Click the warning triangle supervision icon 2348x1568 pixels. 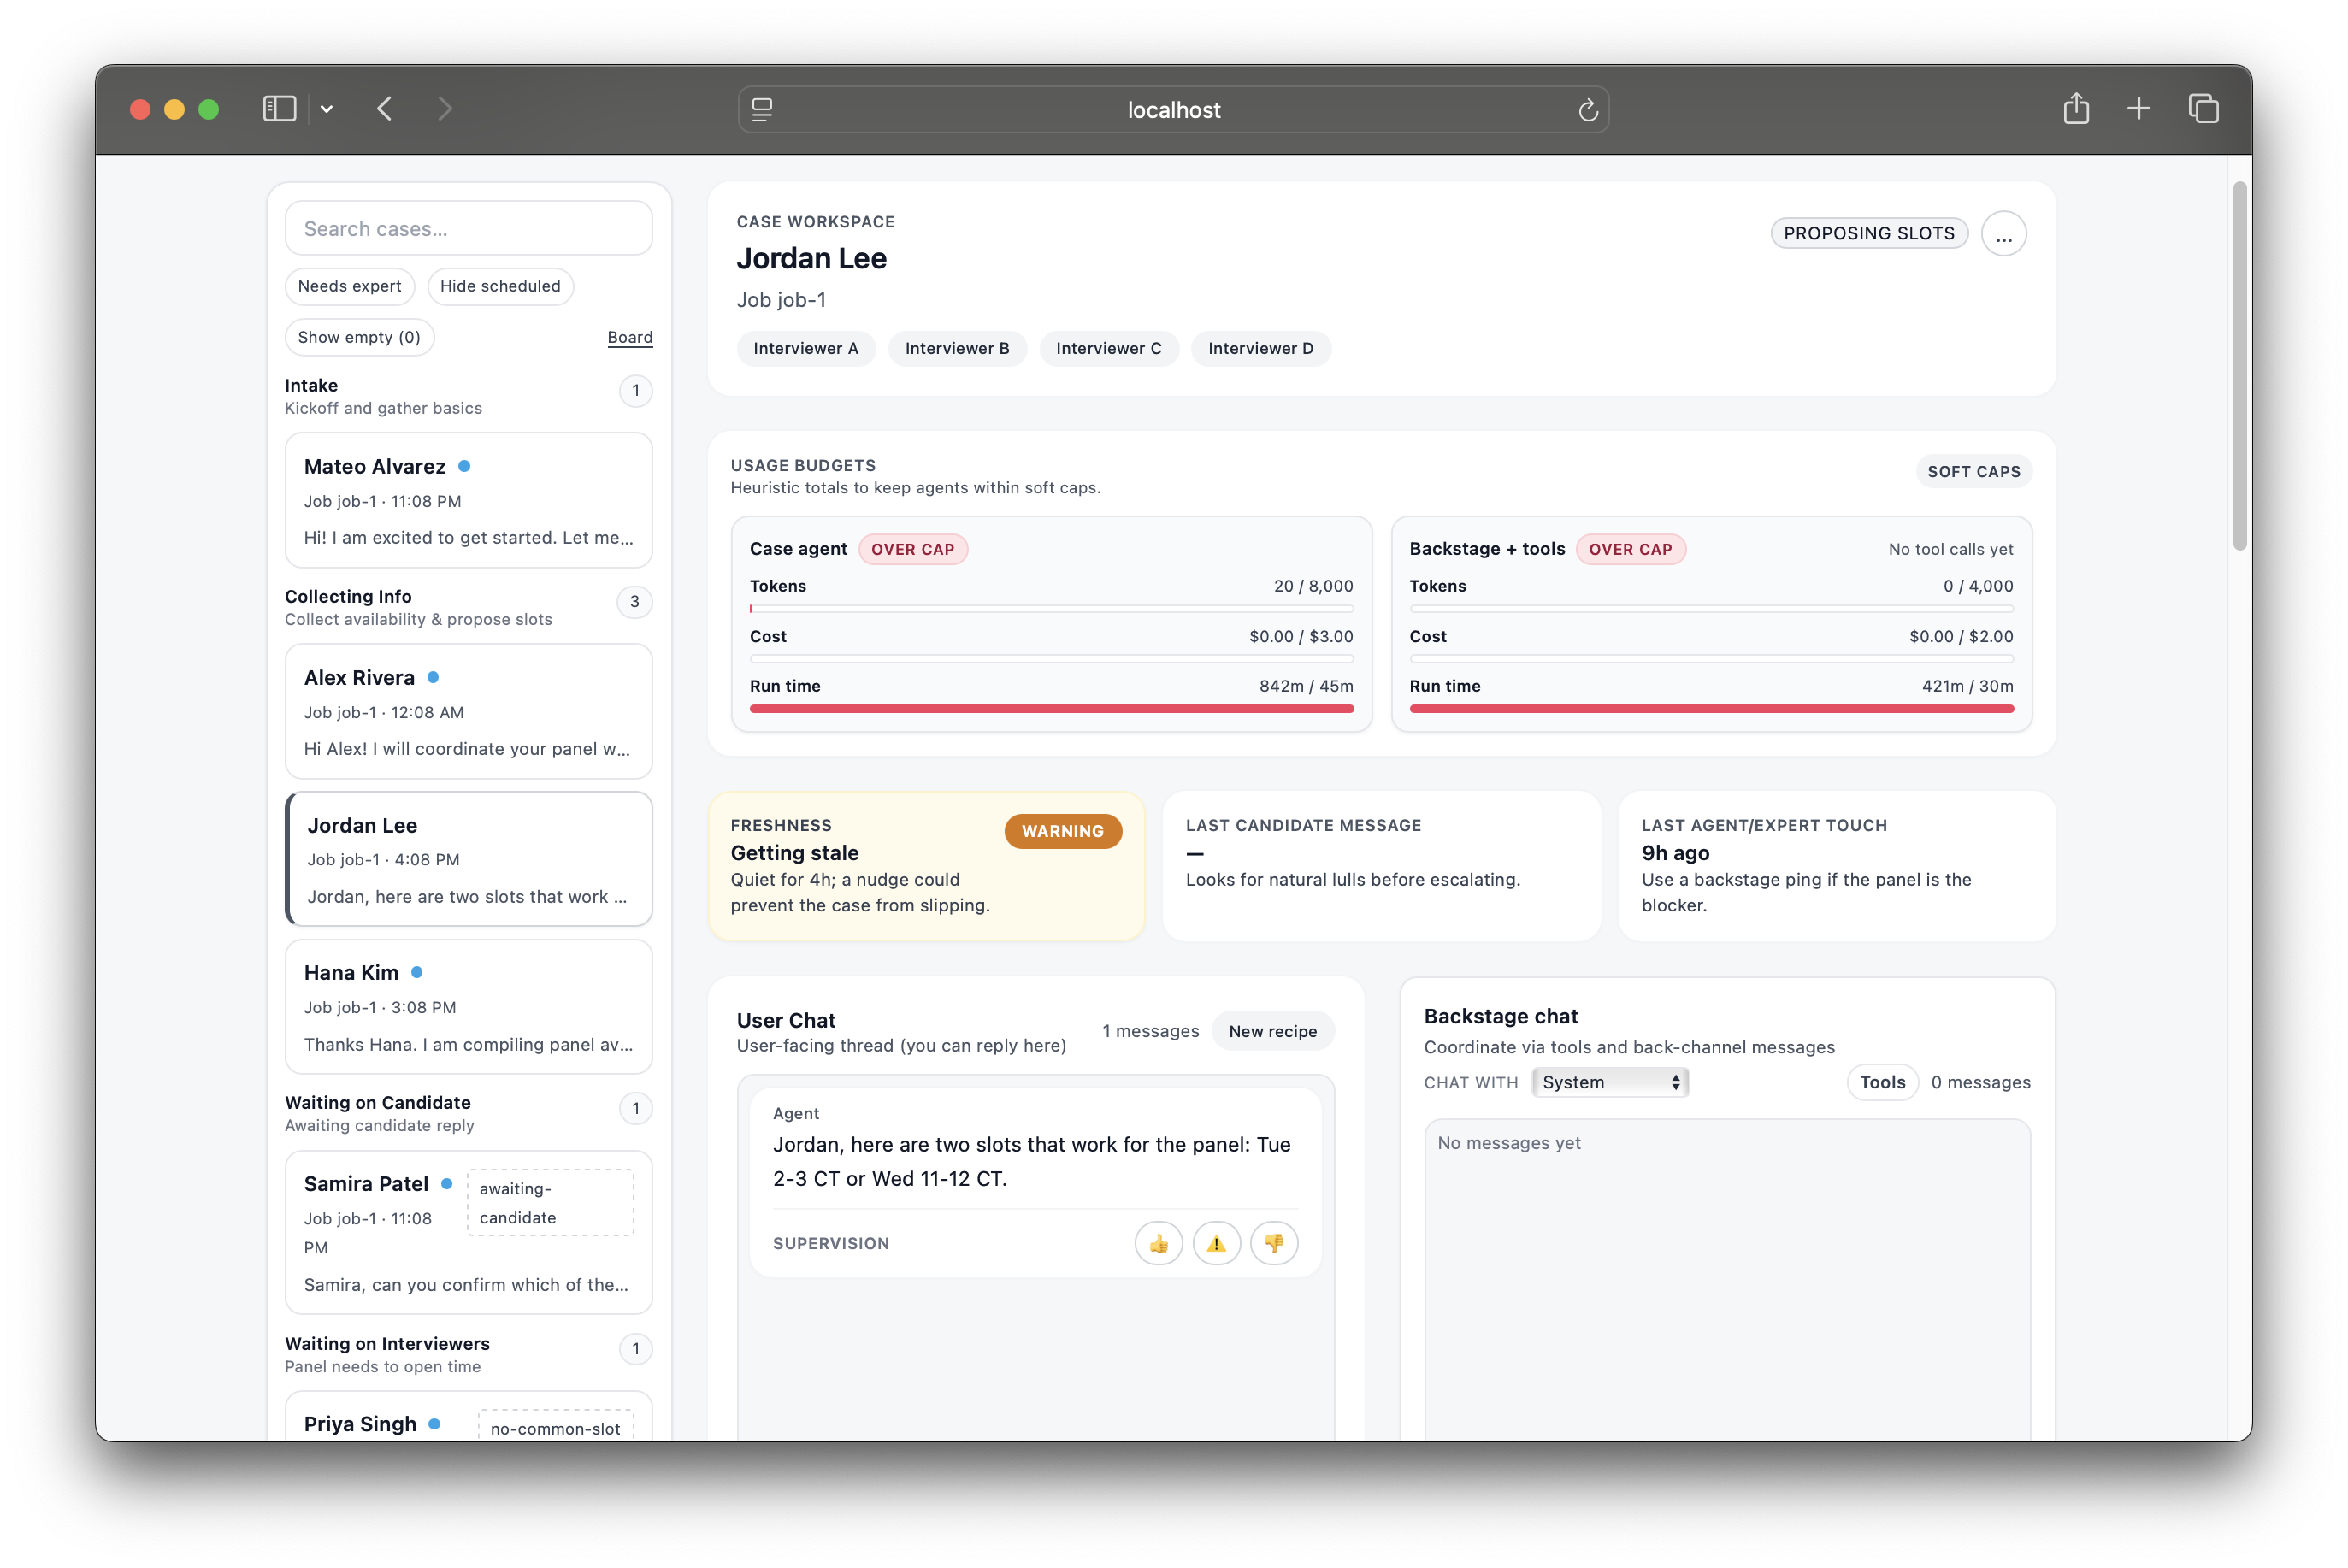point(1216,1243)
